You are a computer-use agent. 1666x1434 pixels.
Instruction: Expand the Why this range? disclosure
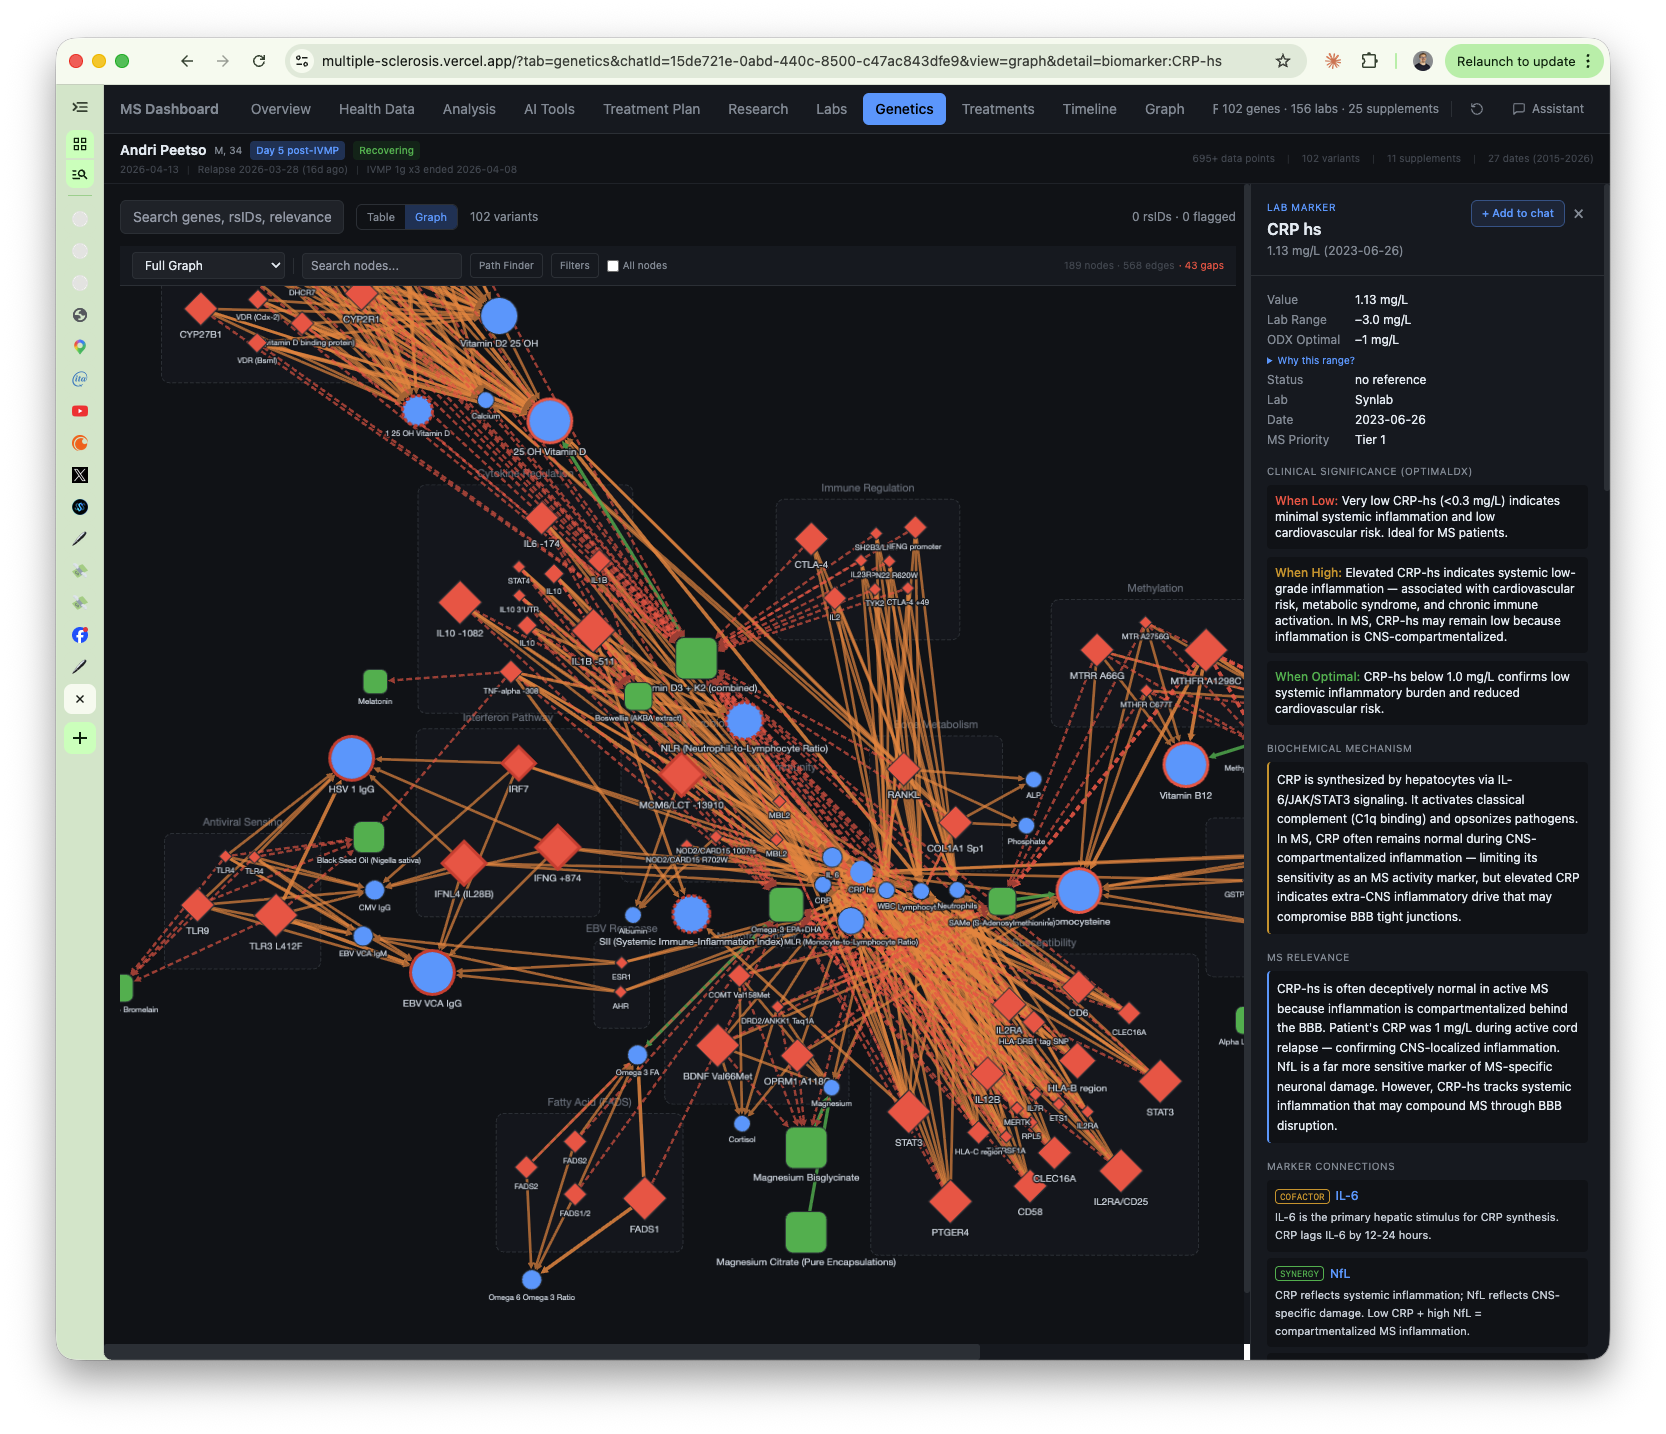click(1313, 360)
